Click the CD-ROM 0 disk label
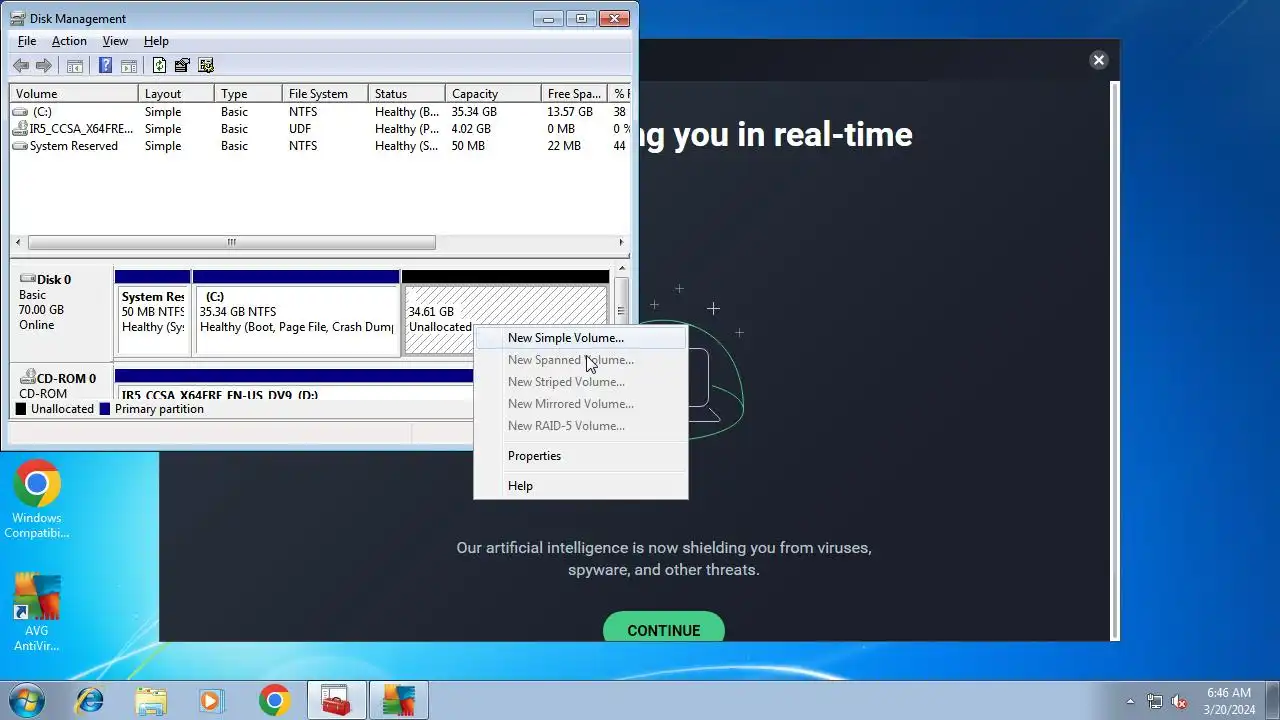Image resolution: width=1280 pixels, height=720 pixels. [x=60, y=384]
